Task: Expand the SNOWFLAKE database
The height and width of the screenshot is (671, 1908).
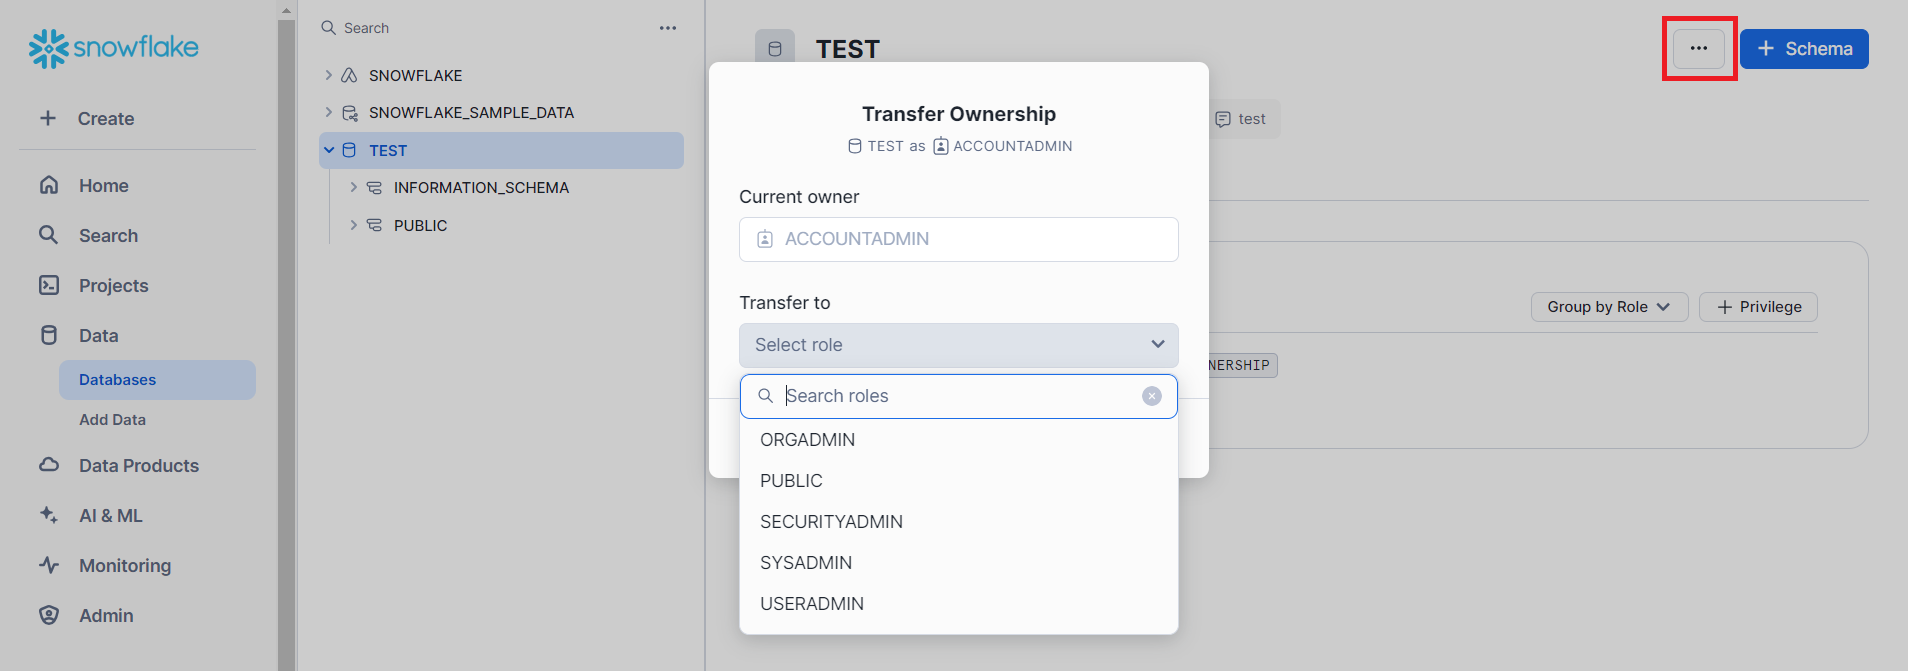Action: click(328, 75)
